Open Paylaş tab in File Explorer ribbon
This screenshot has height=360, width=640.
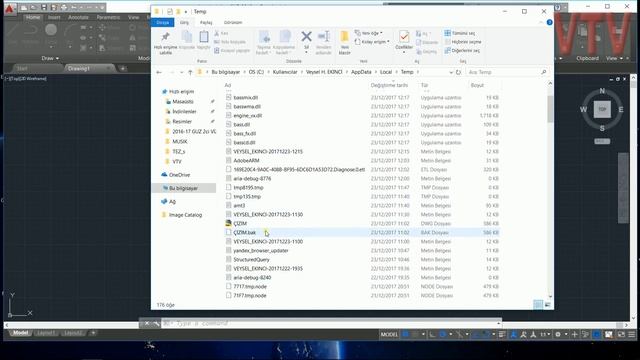tap(206, 22)
